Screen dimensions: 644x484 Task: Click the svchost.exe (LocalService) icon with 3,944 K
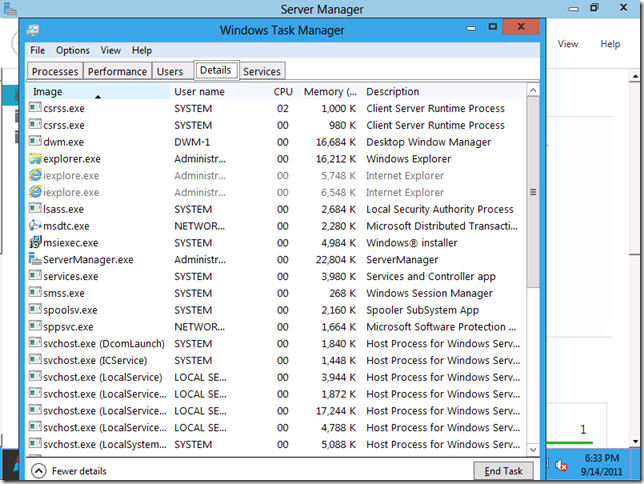[35, 376]
